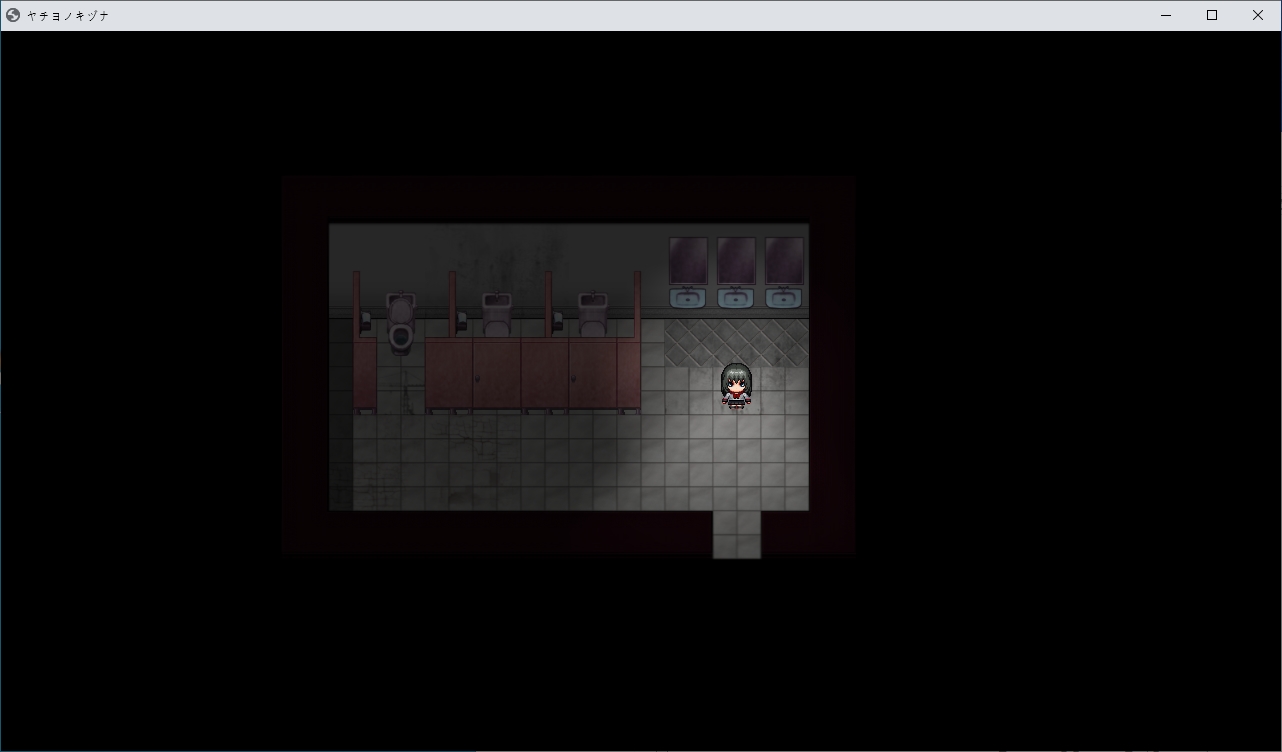Click the leftmost mirror on the wall
This screenshot has height=752, width=1282.
click(x=688, y=261)
